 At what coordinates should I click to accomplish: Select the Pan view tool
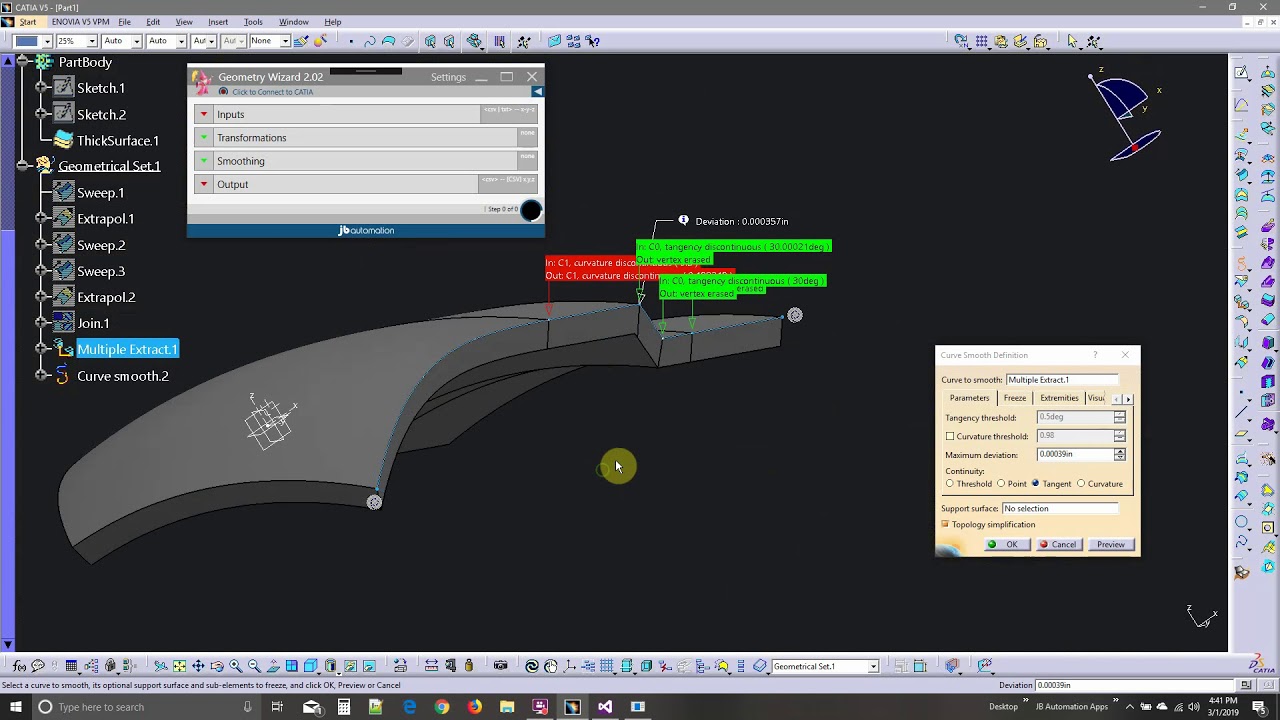coord(198,666)
